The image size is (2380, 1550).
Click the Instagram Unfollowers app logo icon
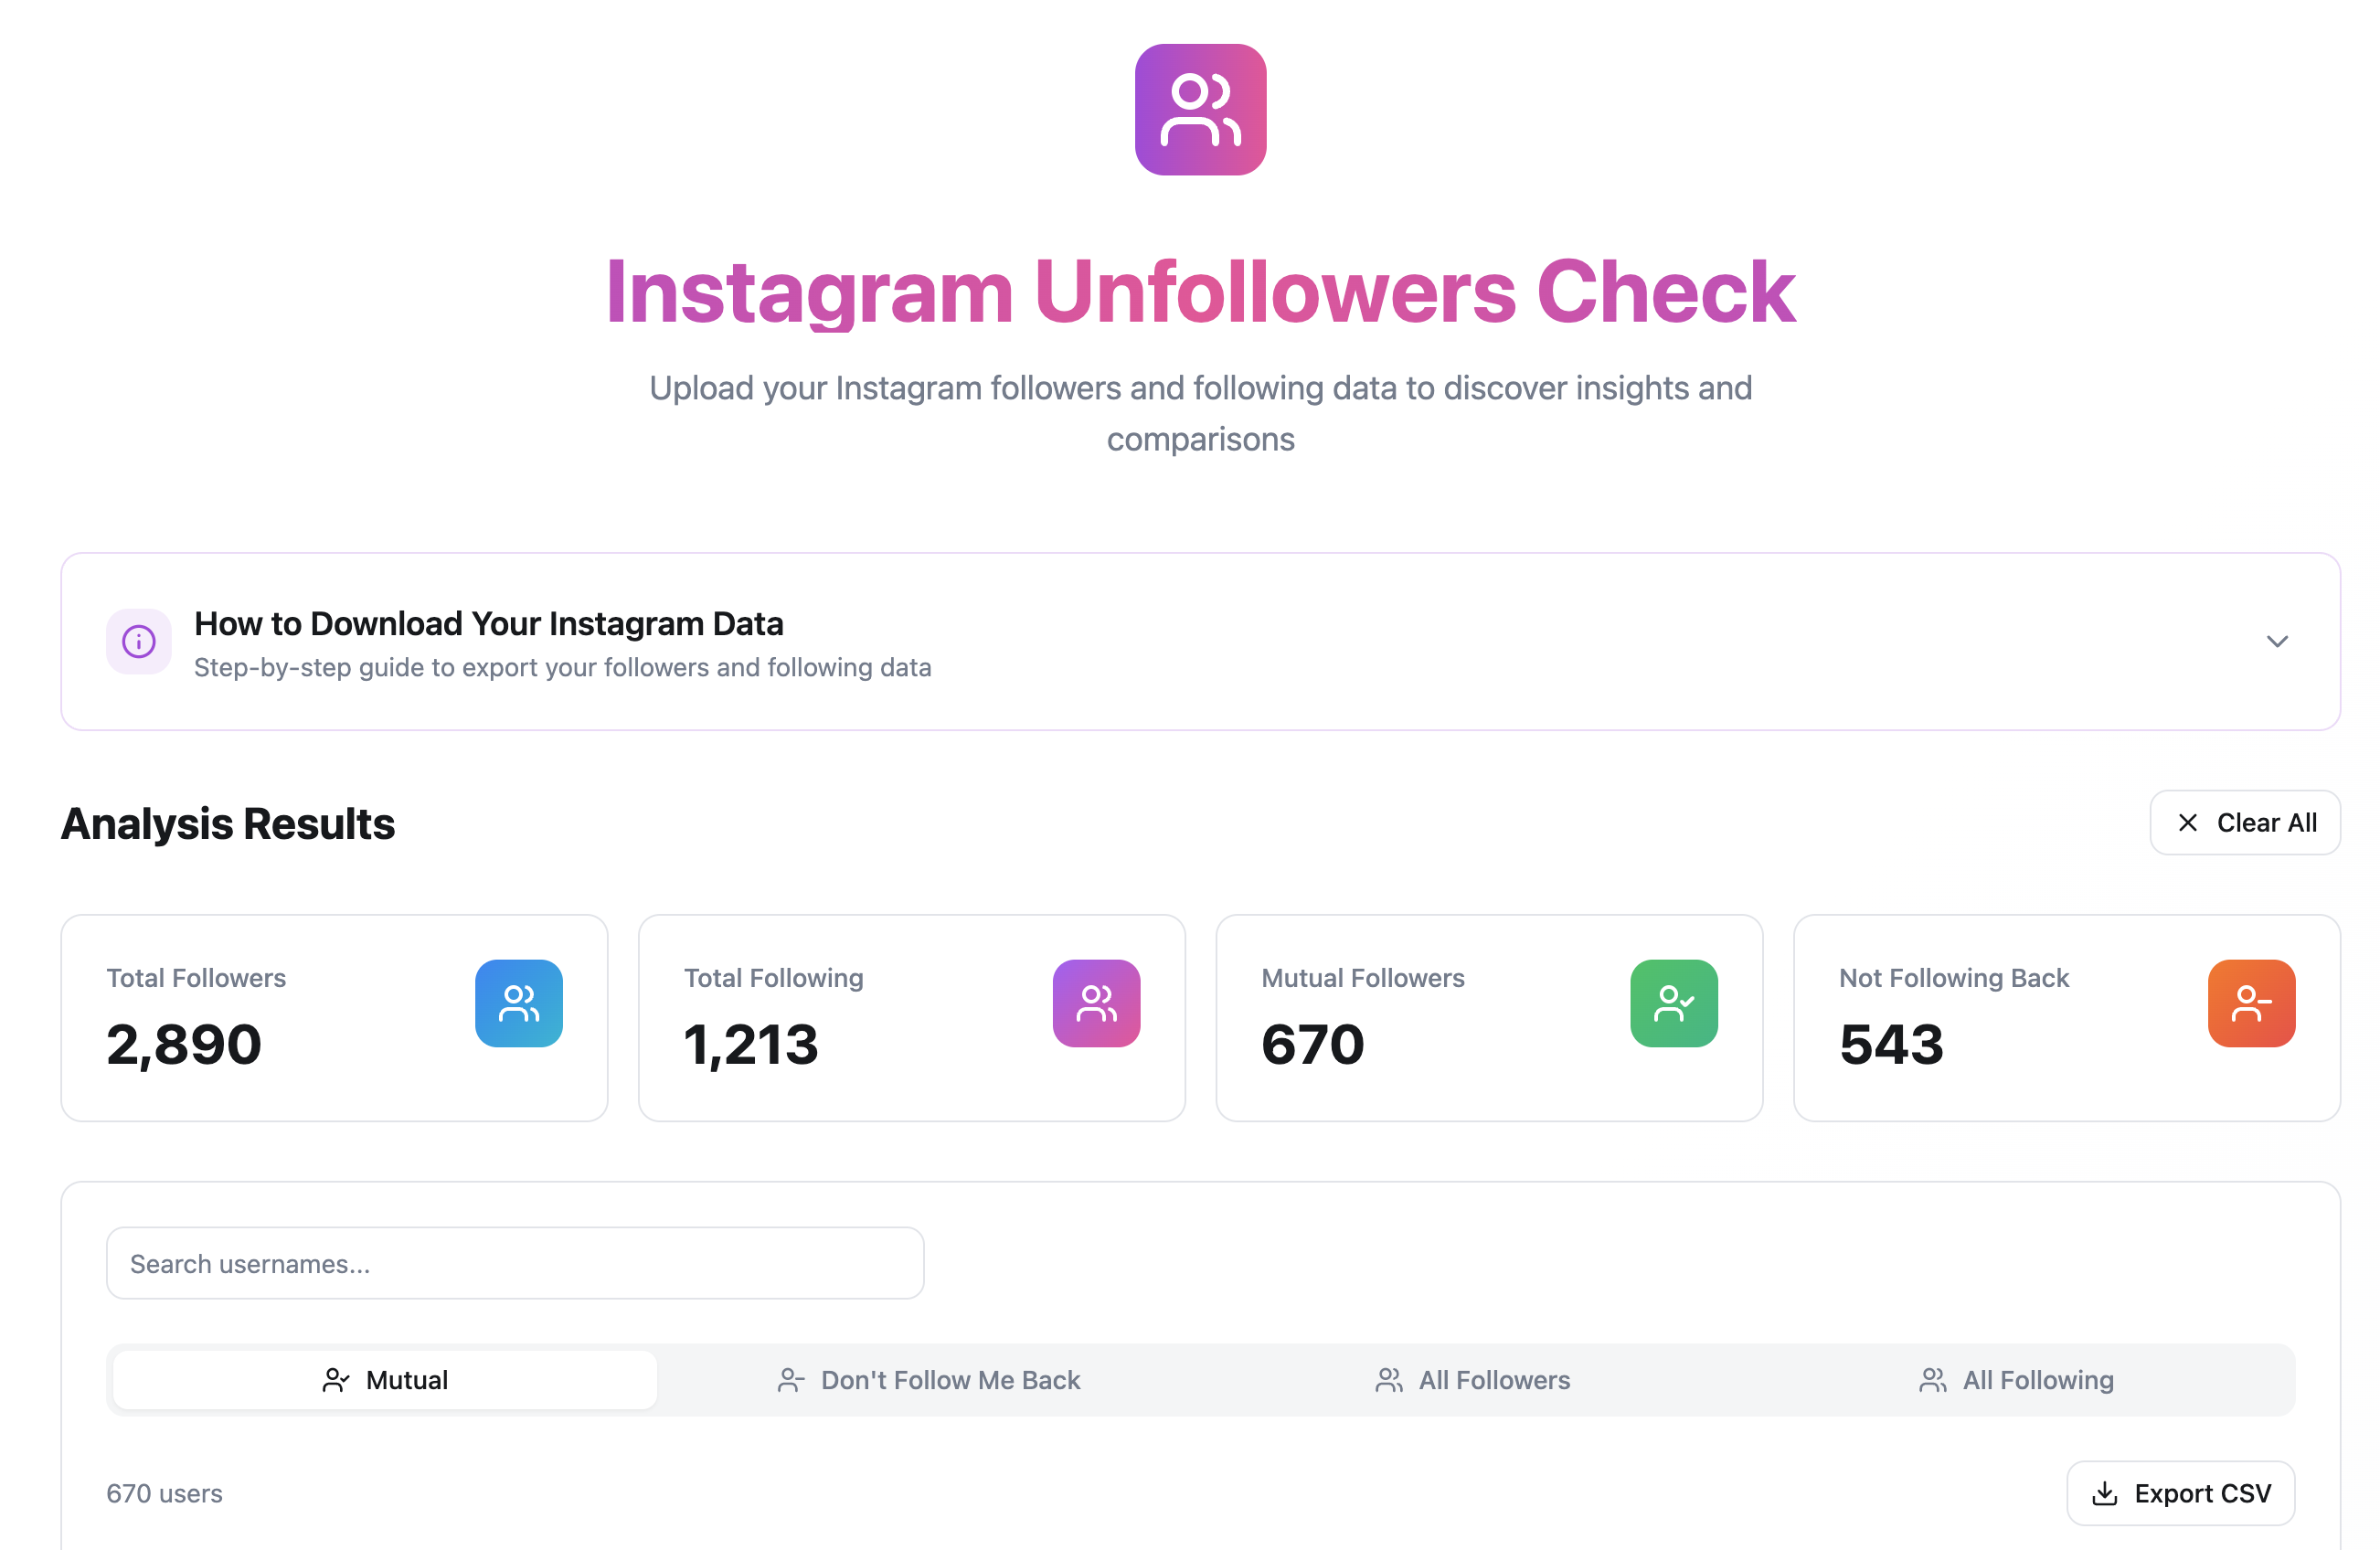tap(1199, 110)
